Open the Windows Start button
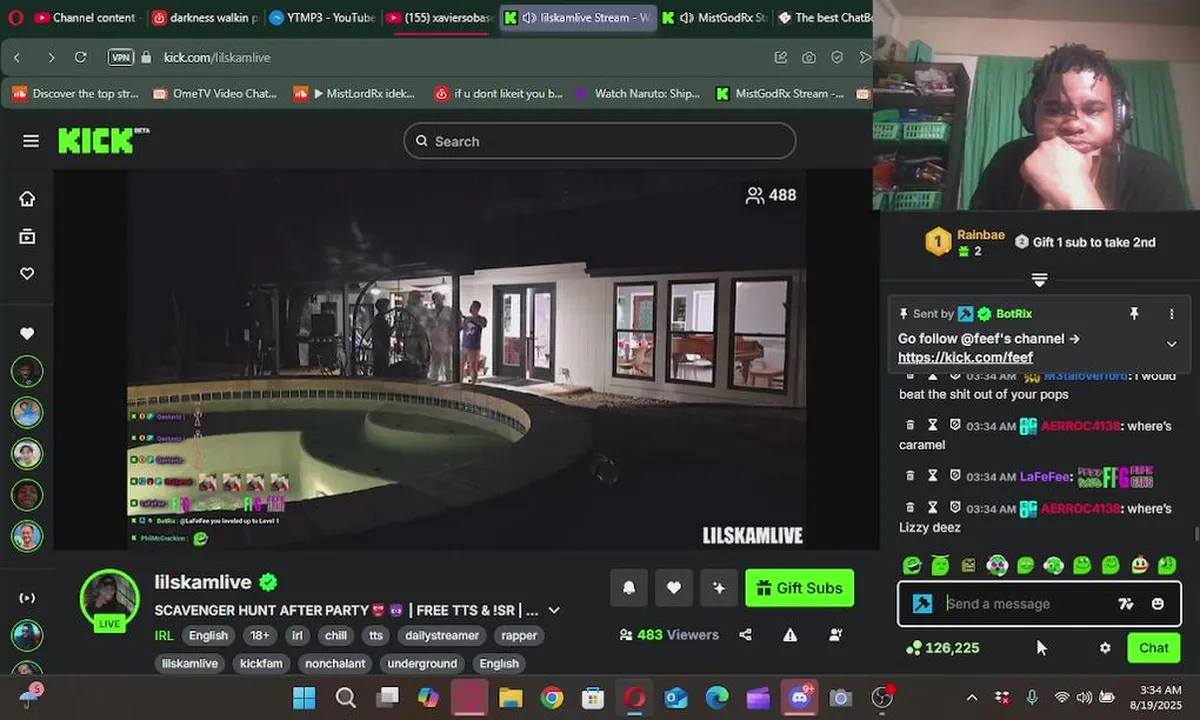This screenshot has width=1200, height=720. tap(304, 697)
